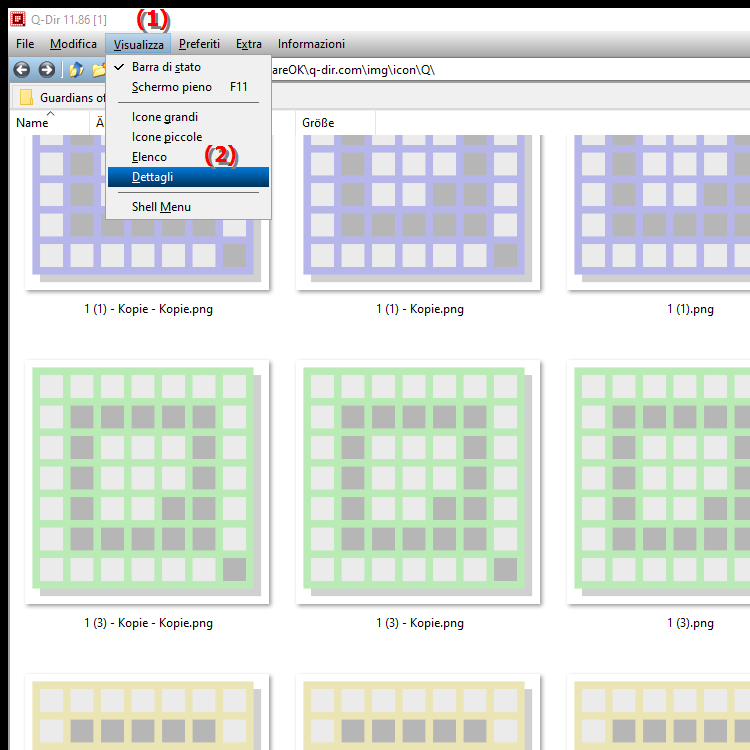The image size is (750, 750).
Task: Select thumbnail 1 (1).png
Action: point(659,211)
